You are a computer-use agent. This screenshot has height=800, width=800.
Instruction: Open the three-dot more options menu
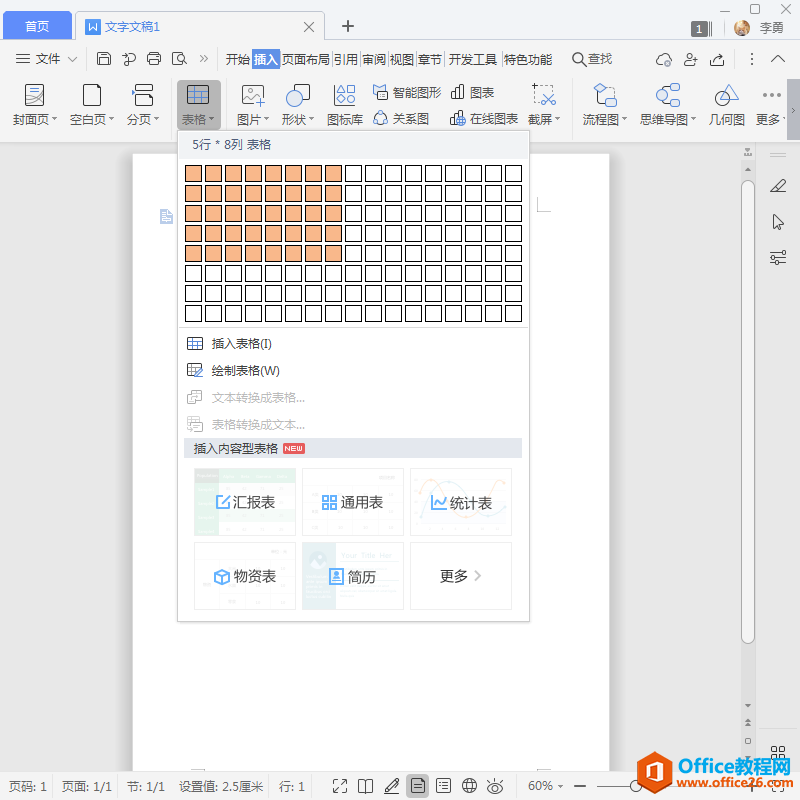tap(752, 59)
